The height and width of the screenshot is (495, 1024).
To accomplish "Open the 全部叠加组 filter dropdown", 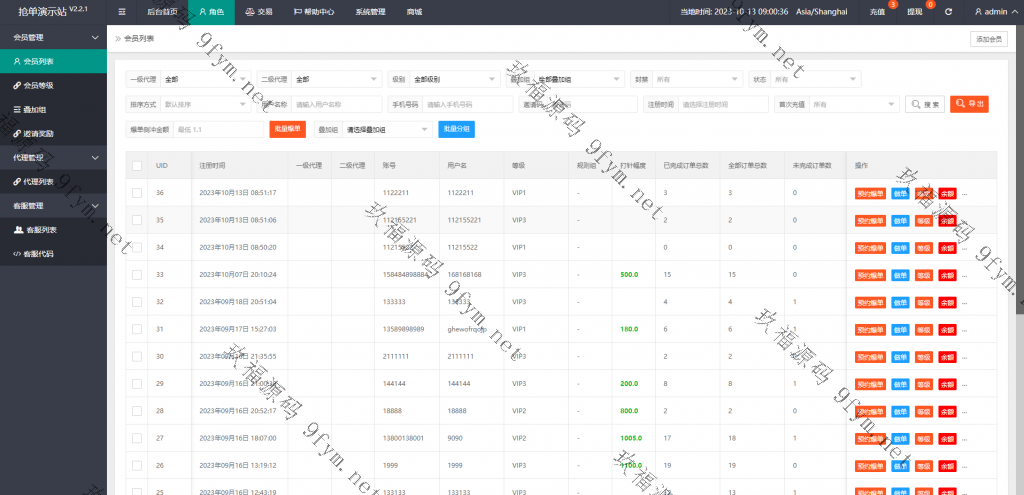I will [579, 79].
